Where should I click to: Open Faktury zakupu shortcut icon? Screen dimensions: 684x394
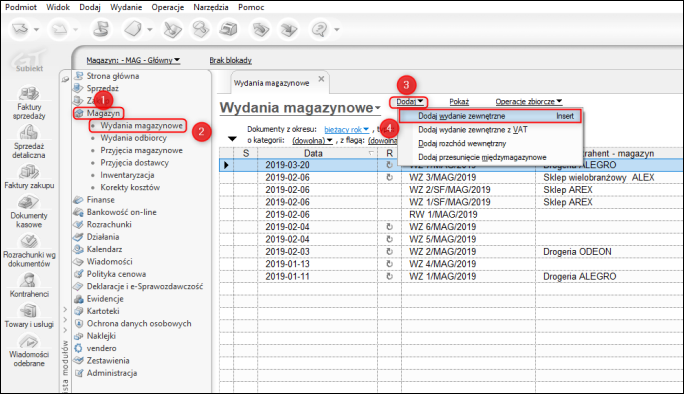pos(29,172)
